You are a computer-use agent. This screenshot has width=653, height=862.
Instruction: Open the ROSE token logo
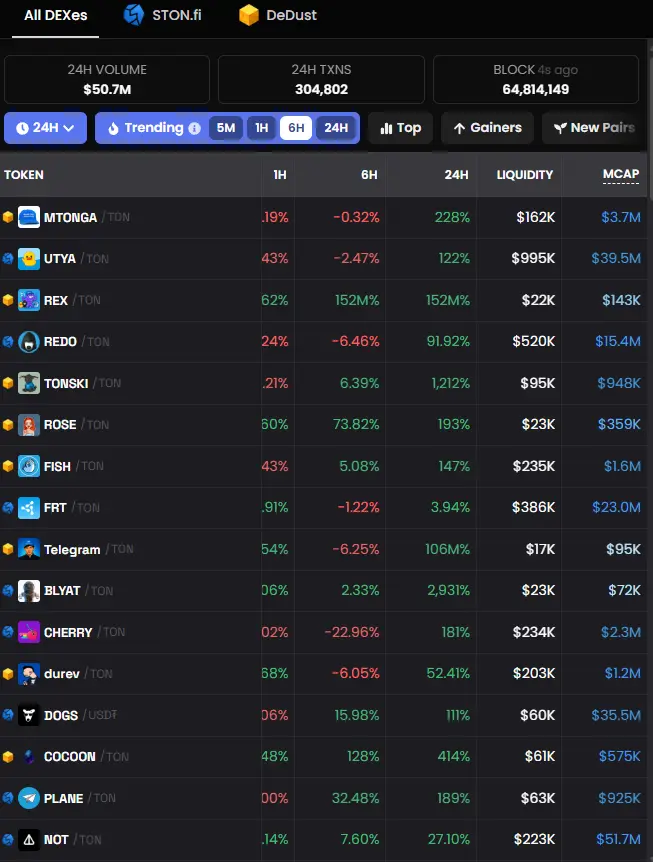29,425
